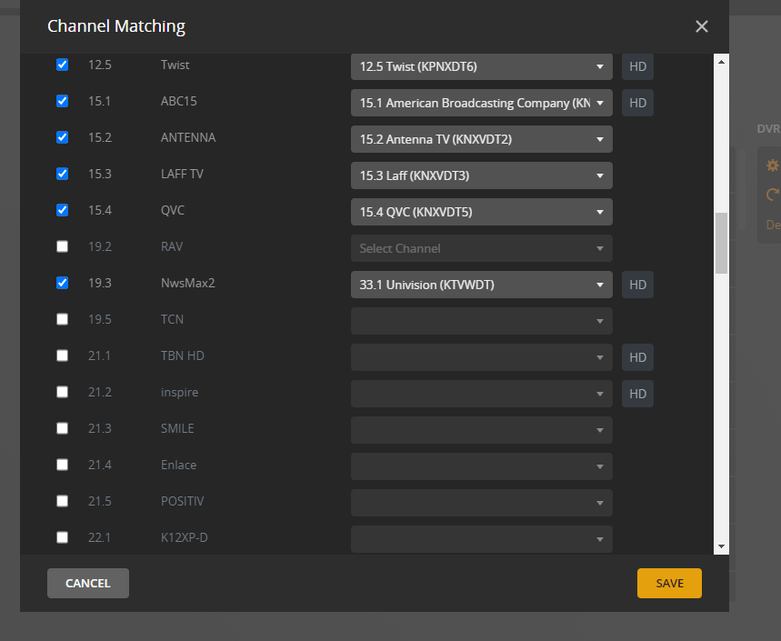The image size is (781, 641).
Task: Click the HD badge for 15.1 ABC15
Action: coord(637,103)
